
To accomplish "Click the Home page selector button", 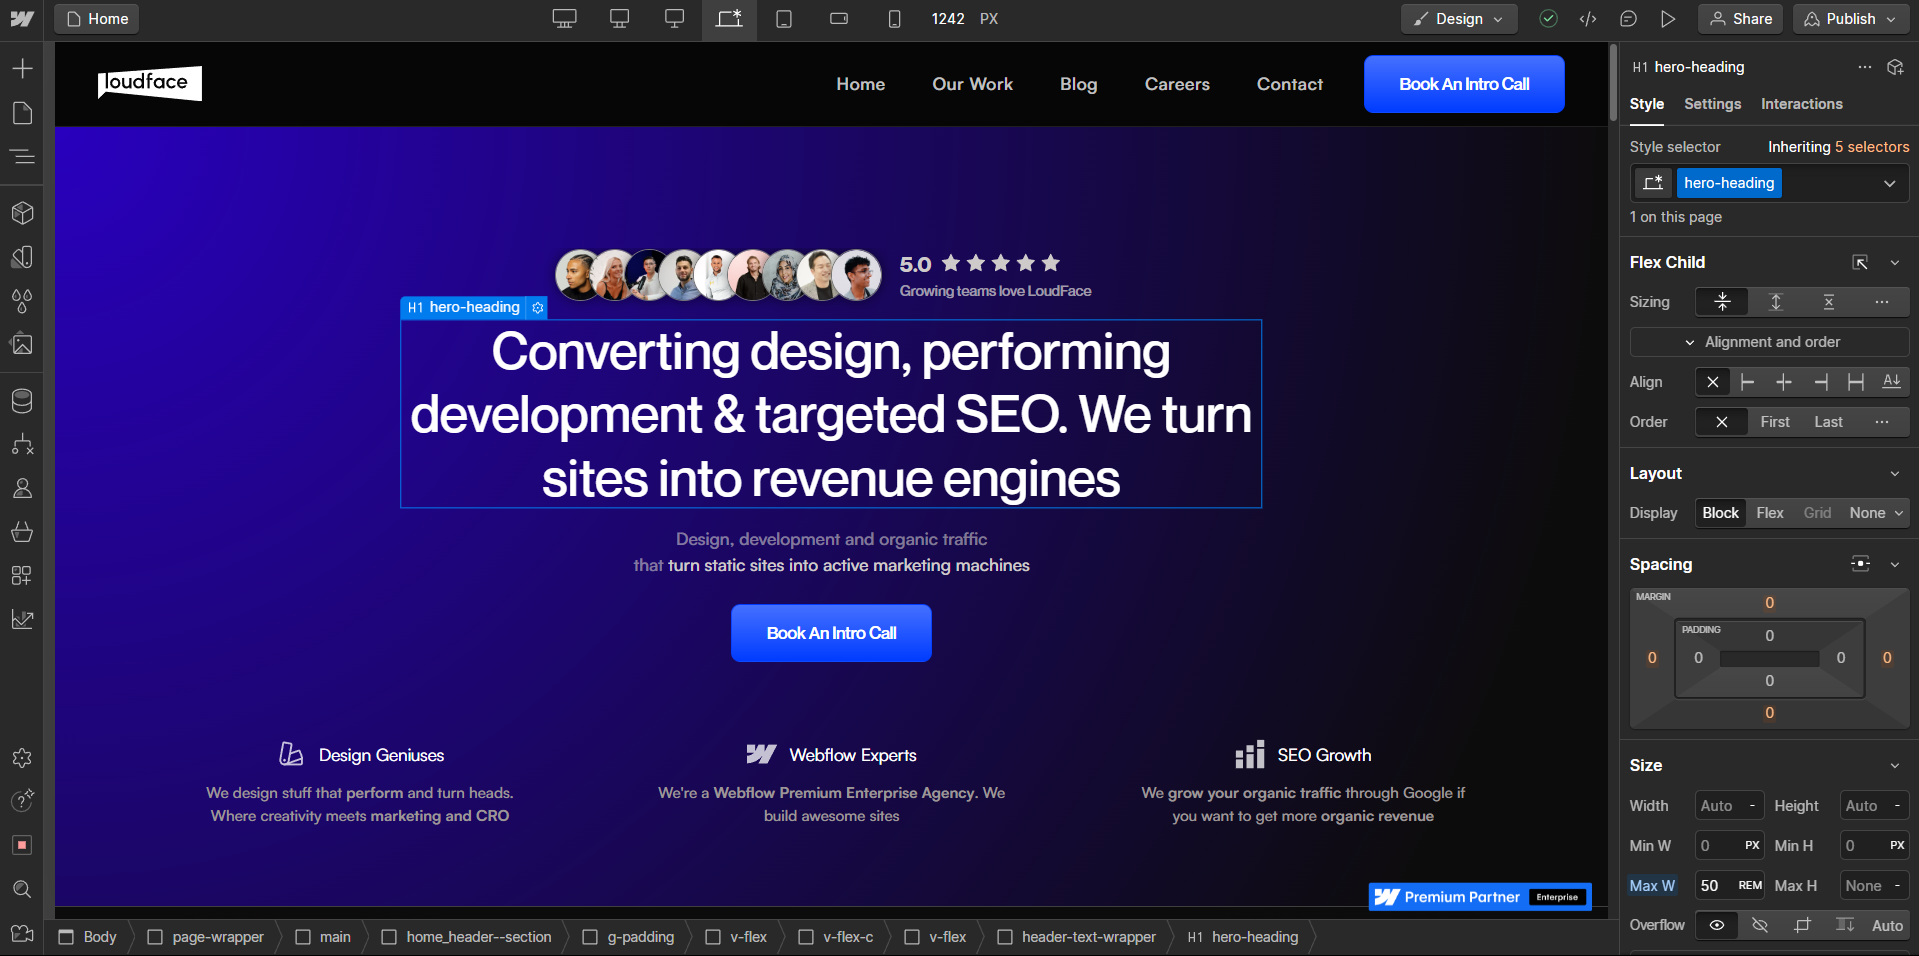I will [97, 19].
